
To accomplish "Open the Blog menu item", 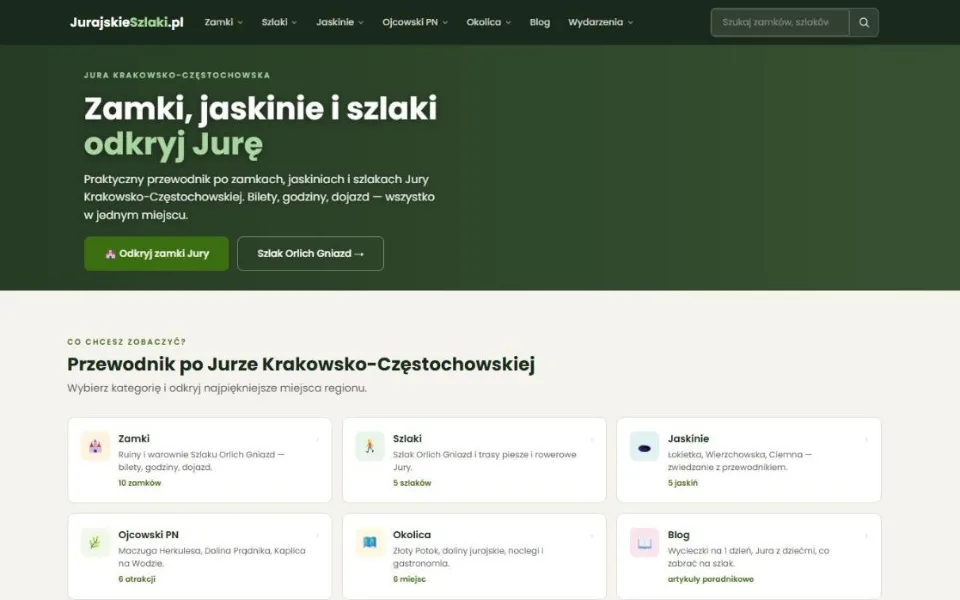I will pos(539,23).
